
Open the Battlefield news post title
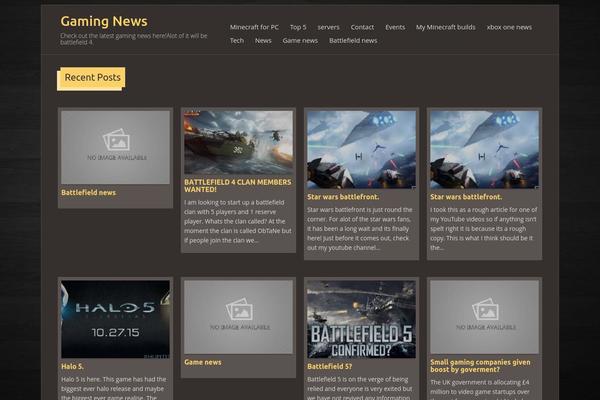click(x=88, y=193)
